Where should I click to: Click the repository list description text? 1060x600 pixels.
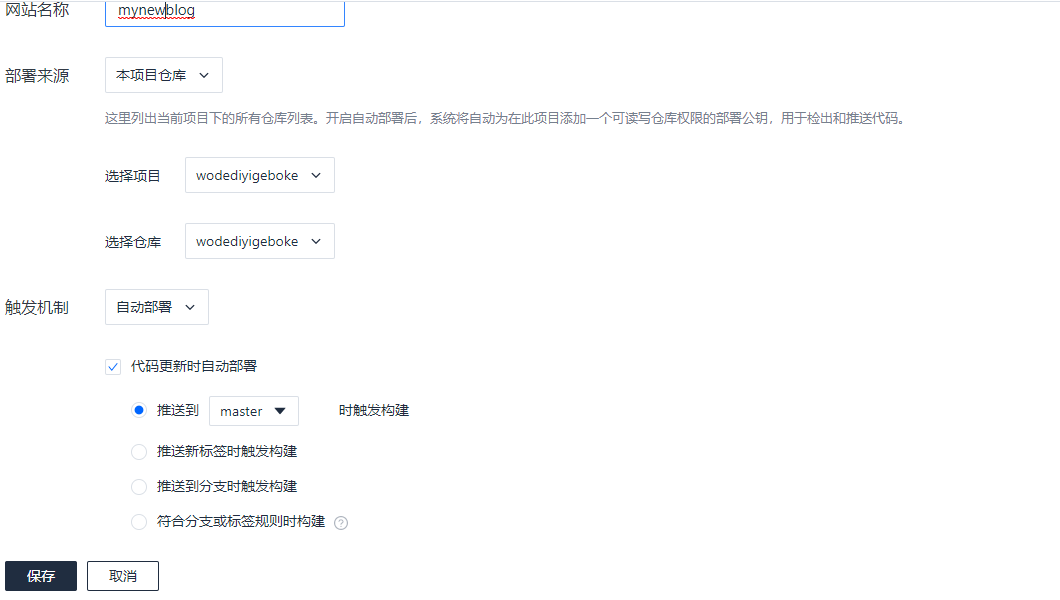505,118
